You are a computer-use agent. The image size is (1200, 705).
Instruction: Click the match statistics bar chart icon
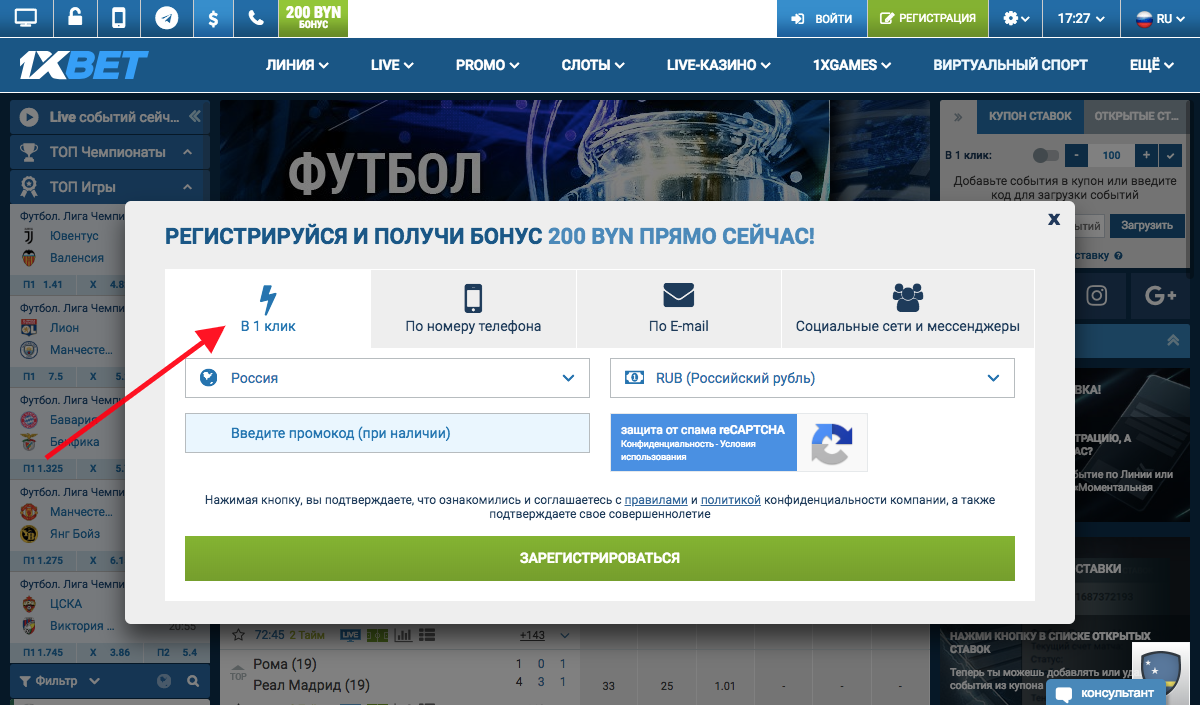404,635
